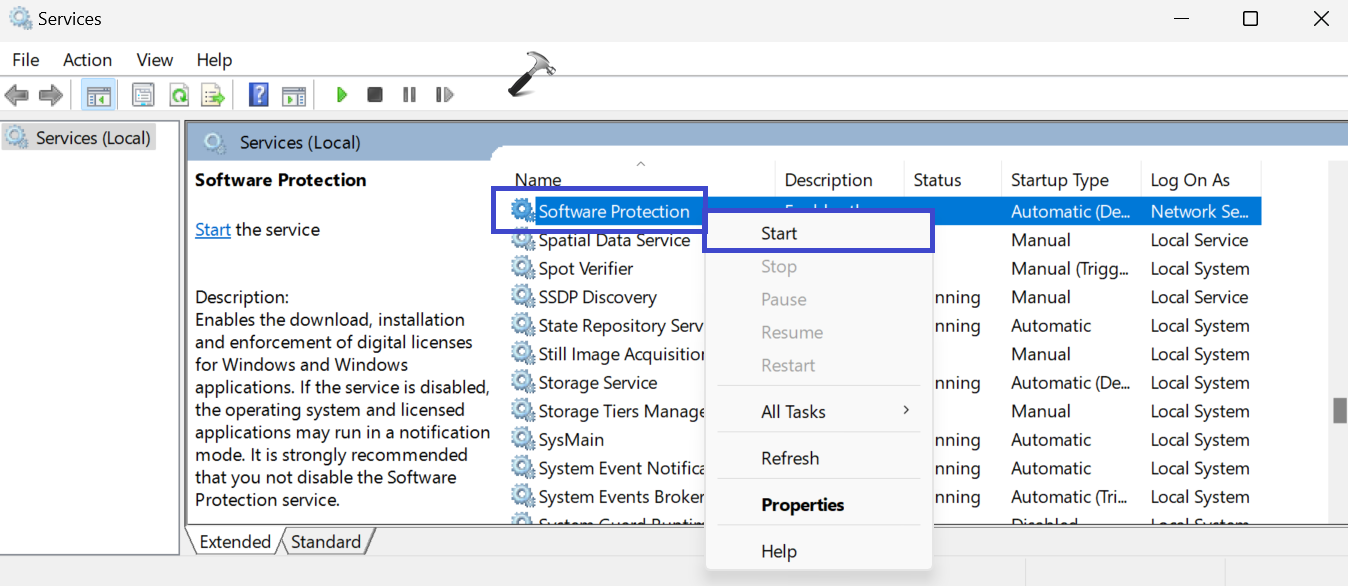Click the Show/Hide Console Tree toolbar icon
1348x586 pixels.
click(98, 95)
